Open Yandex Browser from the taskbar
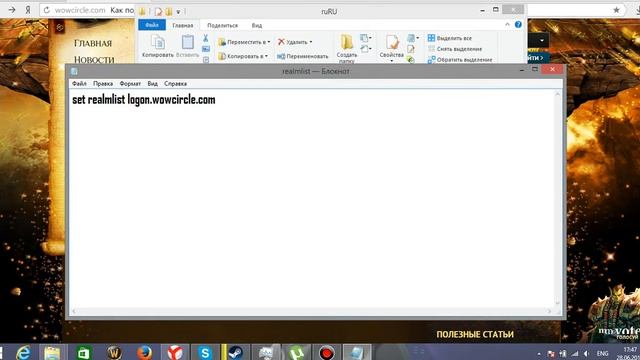640x360 pixels. click(x=175, y=353)
